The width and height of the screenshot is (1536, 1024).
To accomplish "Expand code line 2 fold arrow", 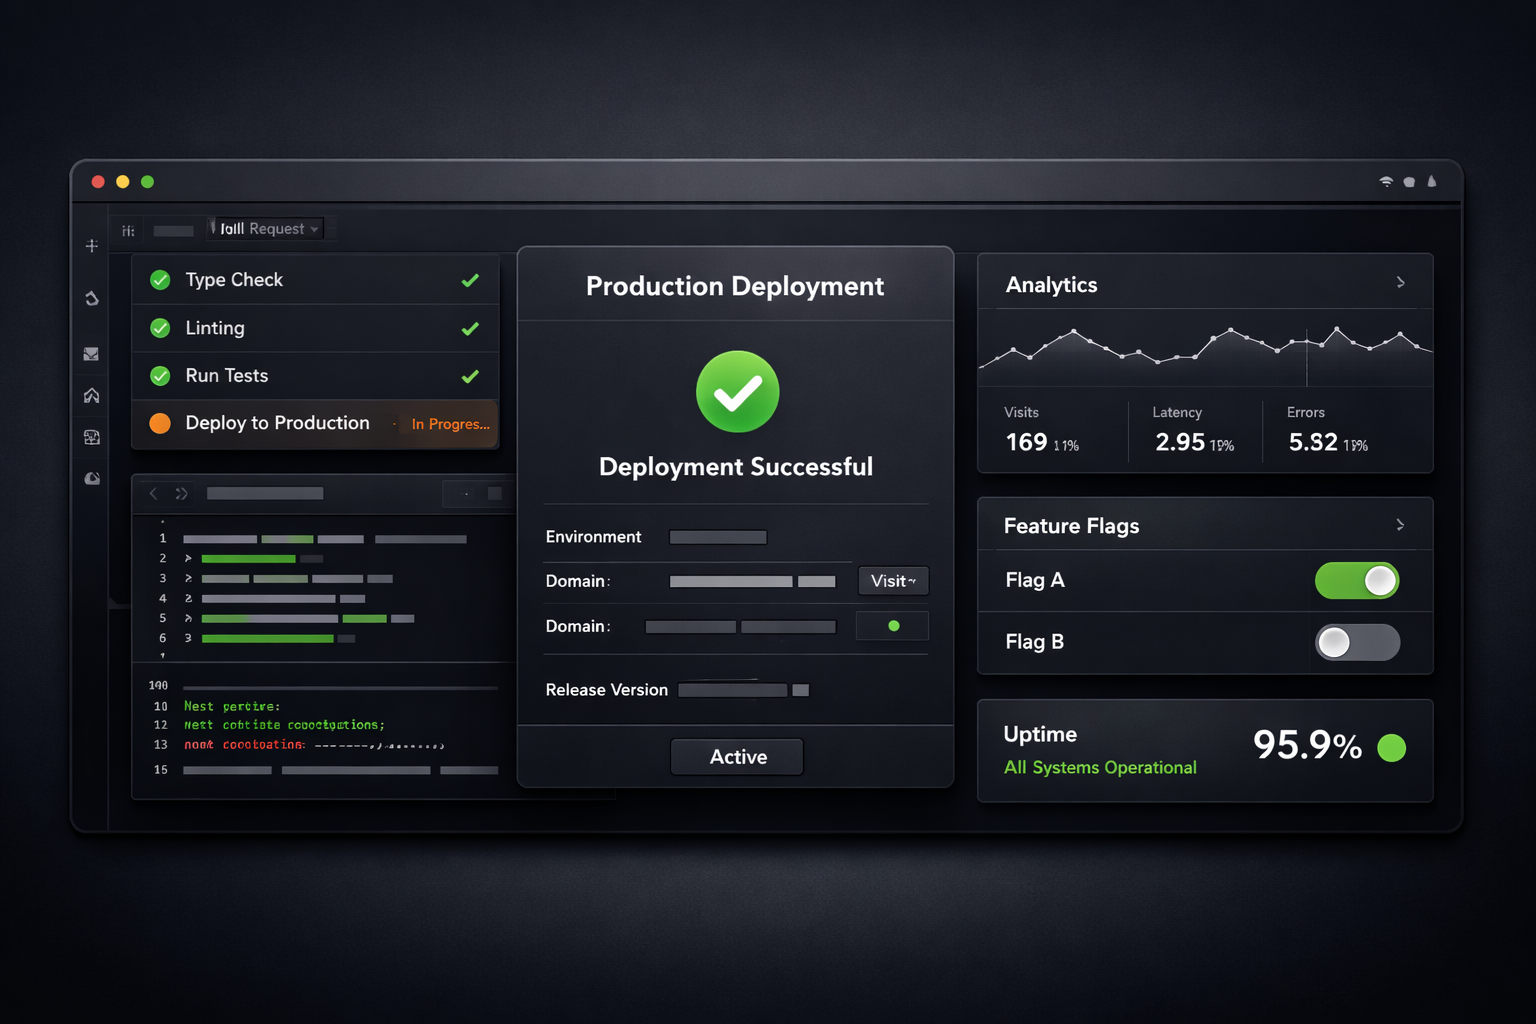I will coord(188,558).
